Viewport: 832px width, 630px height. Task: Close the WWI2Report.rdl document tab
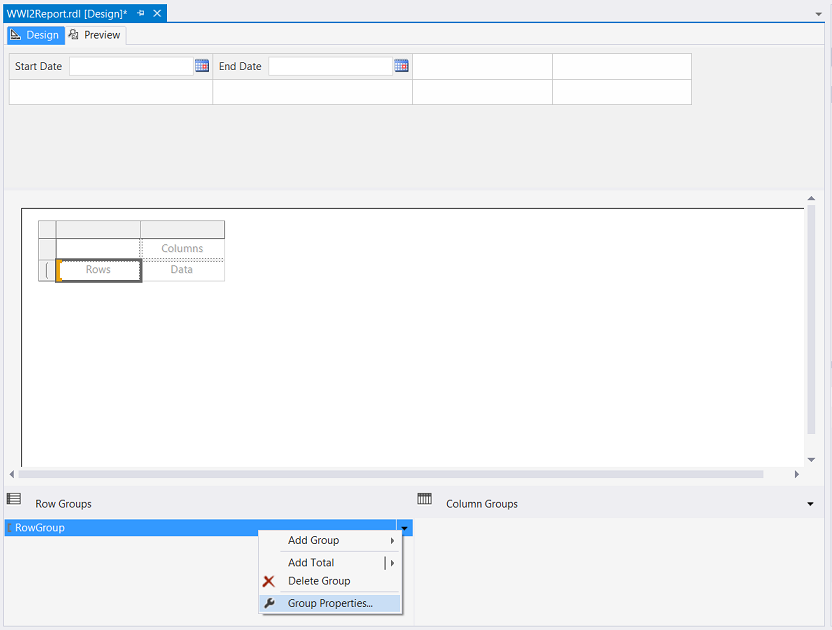157,13
